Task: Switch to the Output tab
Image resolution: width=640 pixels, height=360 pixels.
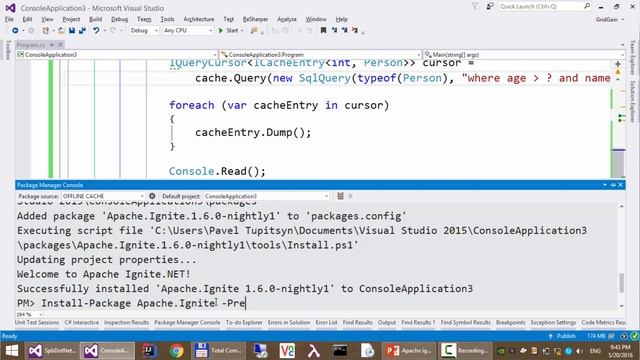Action: click(x=387, y=322)
